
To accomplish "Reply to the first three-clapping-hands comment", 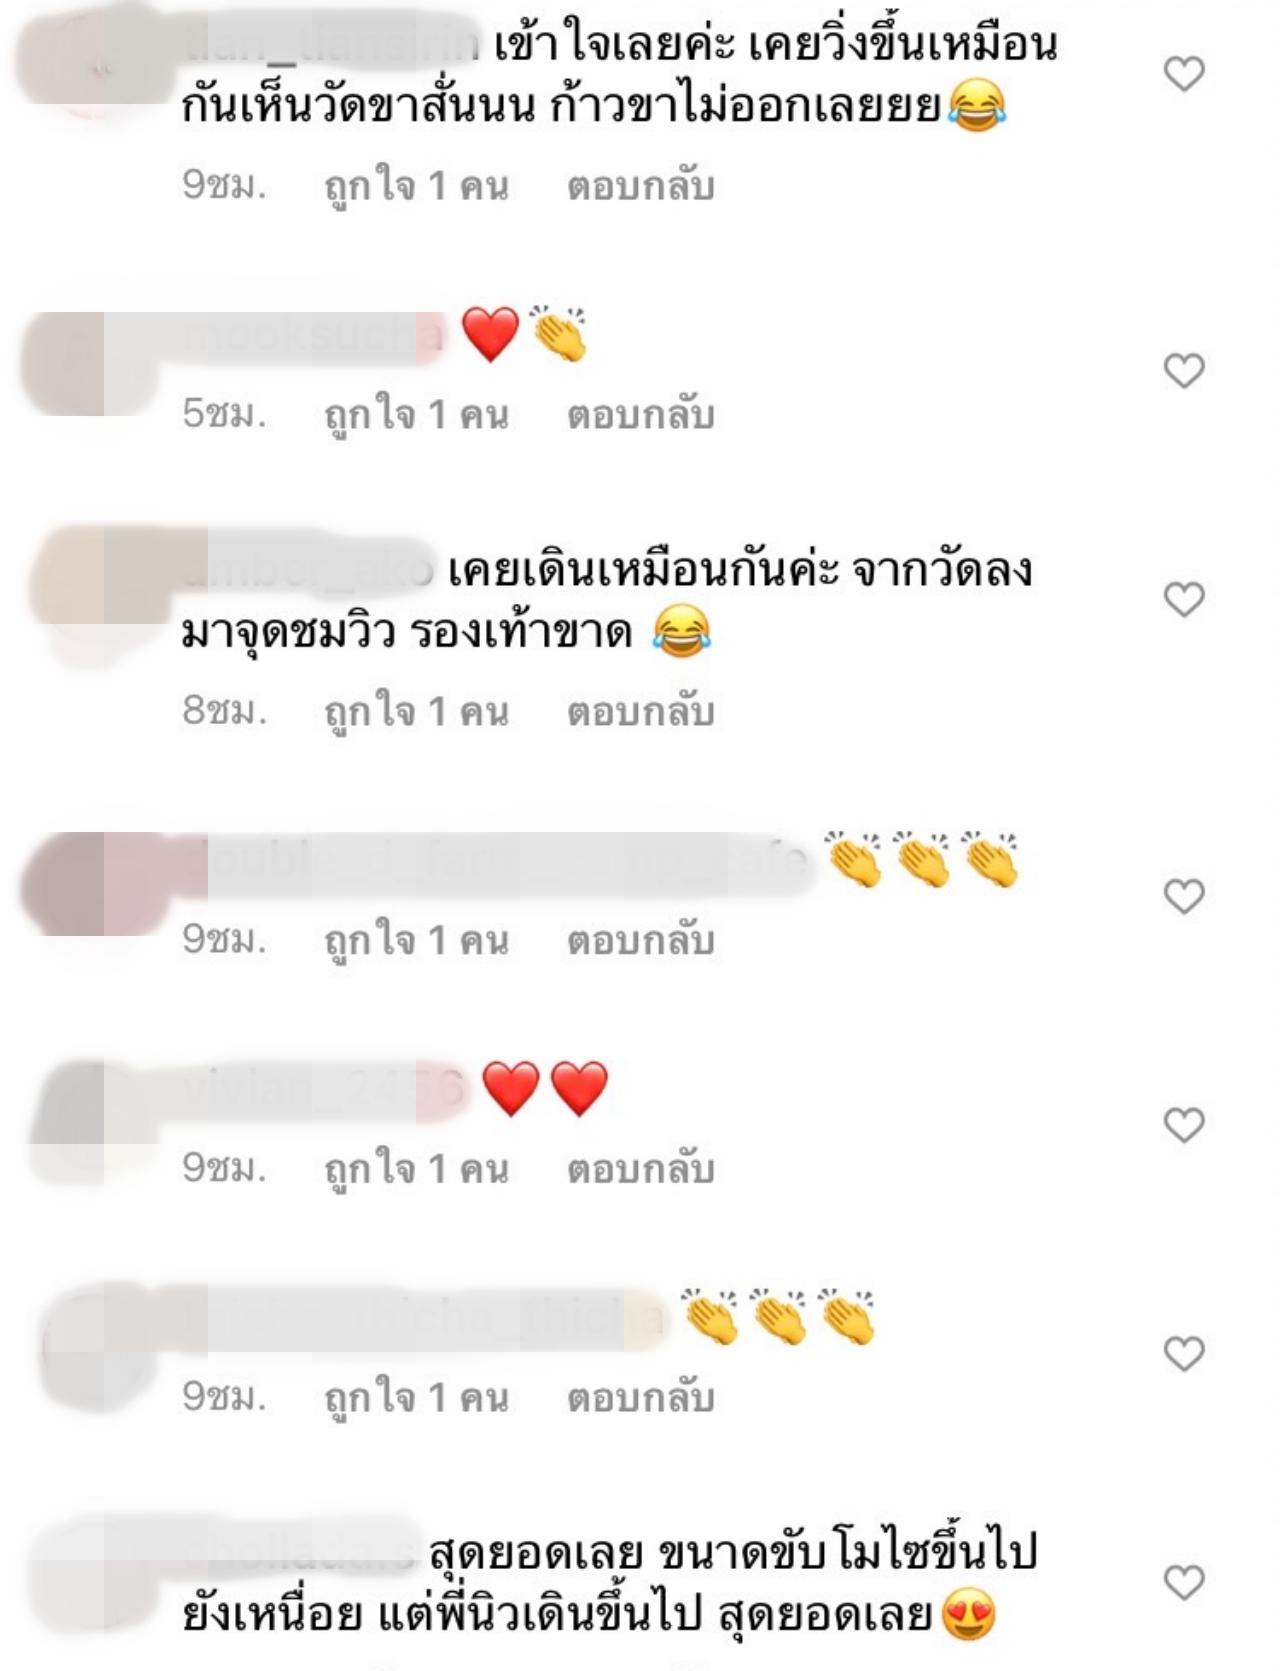I will tap(641, 940).
